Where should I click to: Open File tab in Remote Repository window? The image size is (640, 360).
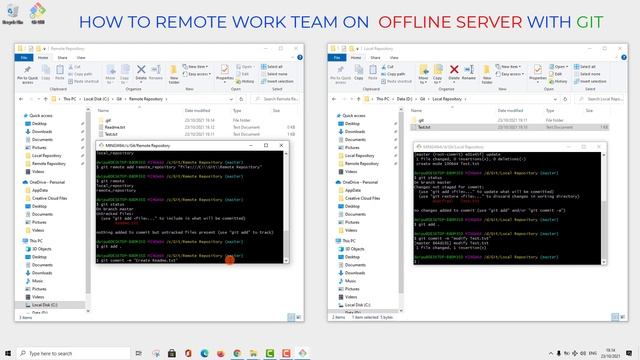click(24, 58)
